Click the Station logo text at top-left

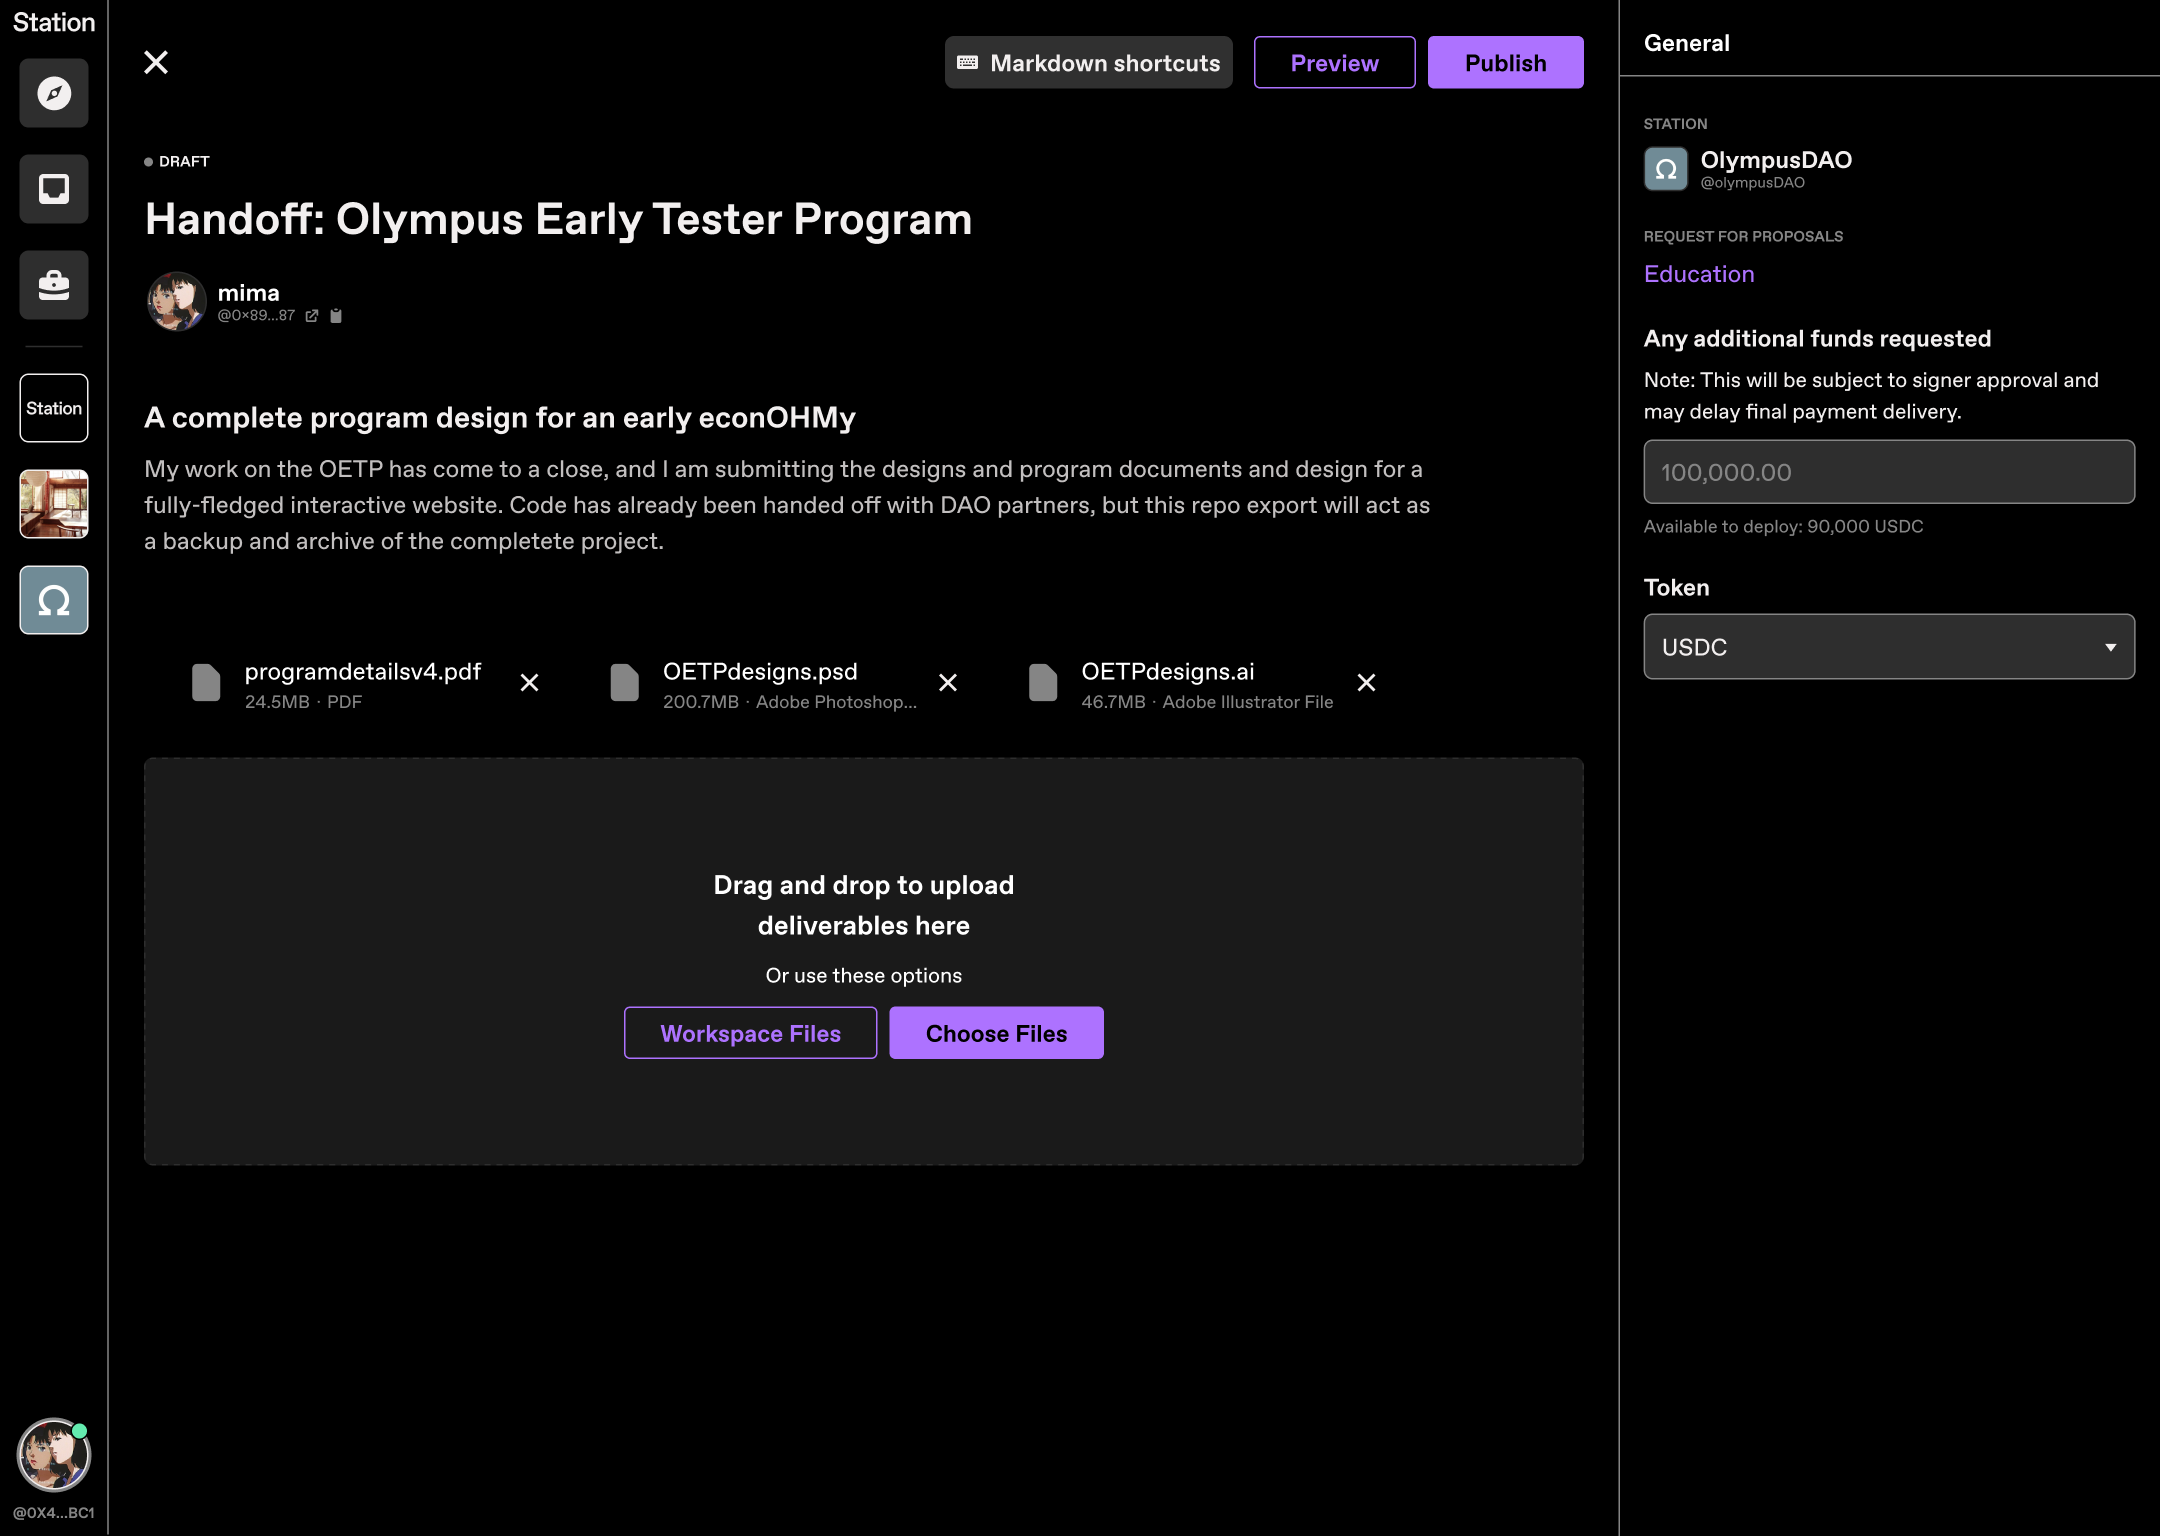point(54,22)
